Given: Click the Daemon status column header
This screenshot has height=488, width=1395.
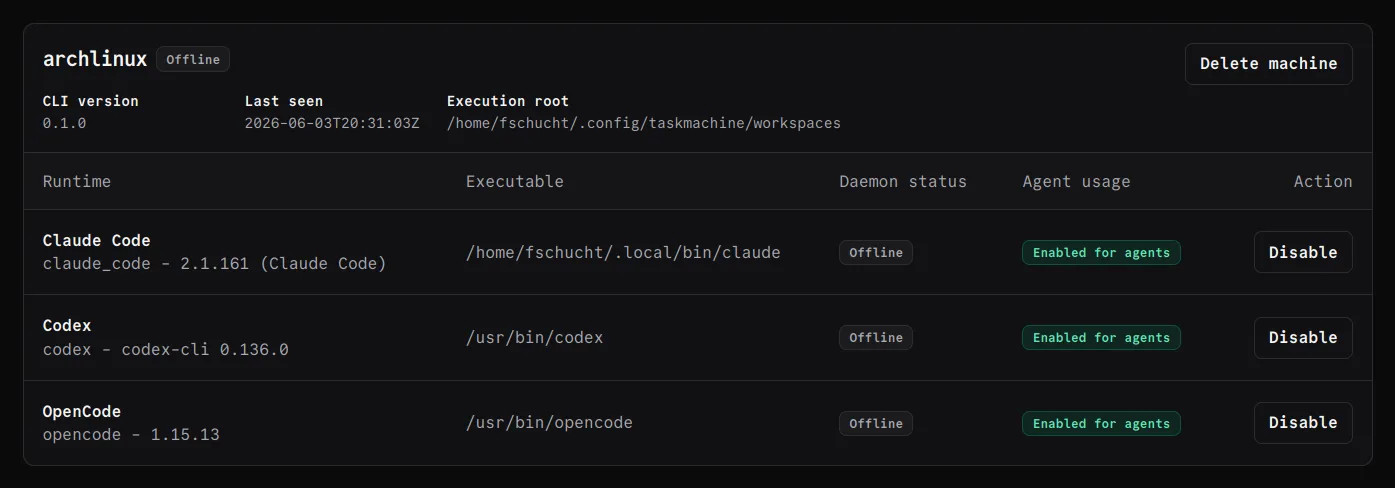Looking at the screenshot, I should pos(903,181).
